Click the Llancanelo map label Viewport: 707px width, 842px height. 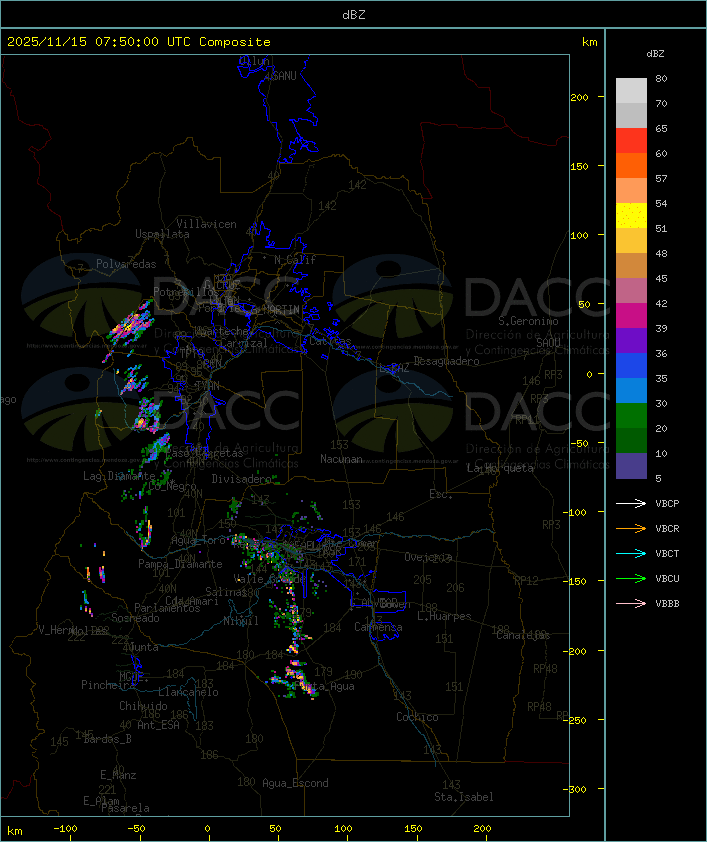pos(188,692)
